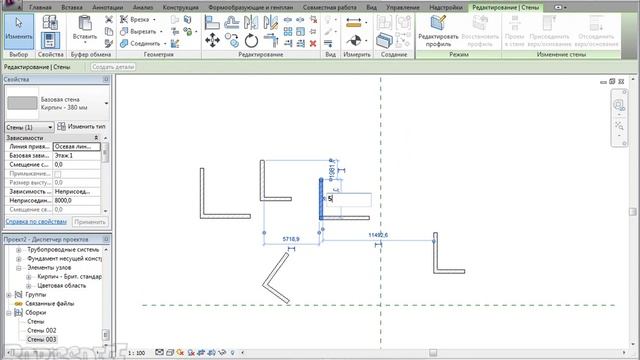Expand Фундамент несущей конструкции tree node
This screenshot has width=640, height=360.
pyautogui.click(x=18, y=259)
